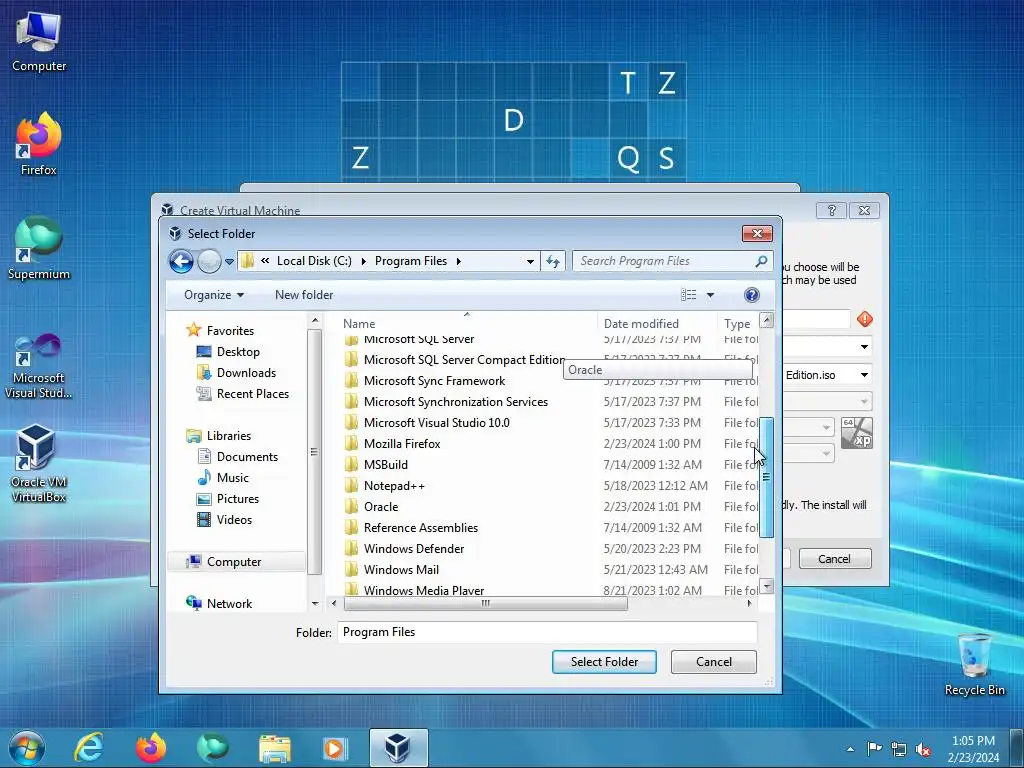Screen dimensions: 1024x768
Task: Open the network tray icon
Action: click(x=899, y=749)
